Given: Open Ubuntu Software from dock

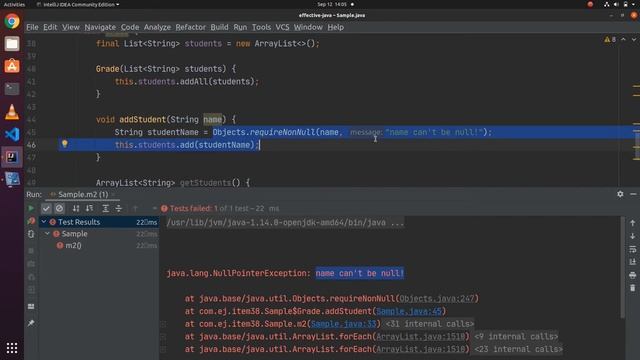Looking at the screenshot, I should [x=12, y=66].
